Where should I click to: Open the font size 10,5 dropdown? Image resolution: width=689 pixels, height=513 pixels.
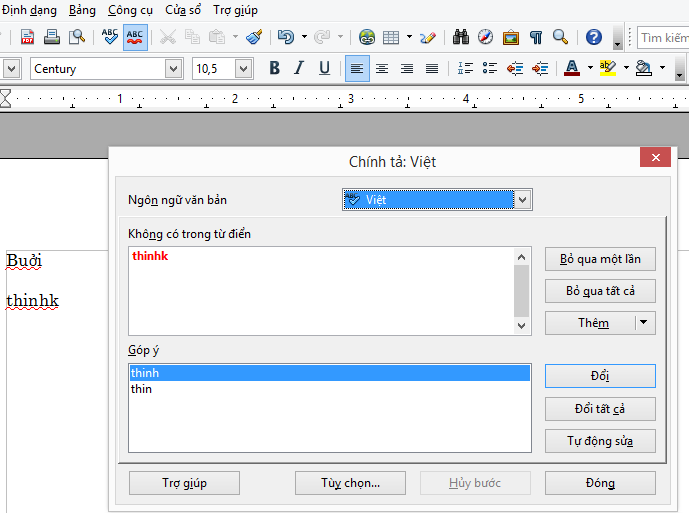[x=243, y=69]
